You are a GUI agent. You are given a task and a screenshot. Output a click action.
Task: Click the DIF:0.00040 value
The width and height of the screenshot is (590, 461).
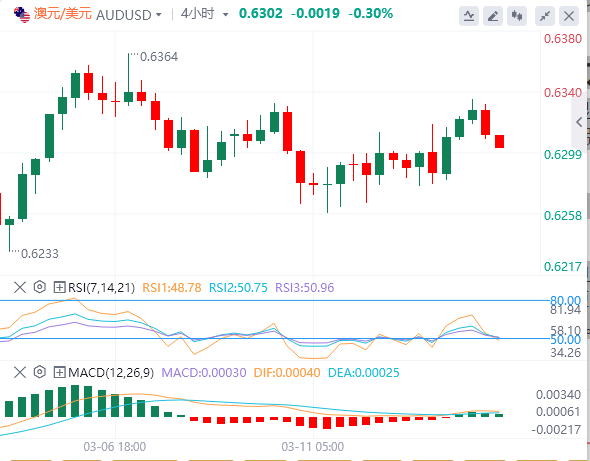[x=287, y=373]
